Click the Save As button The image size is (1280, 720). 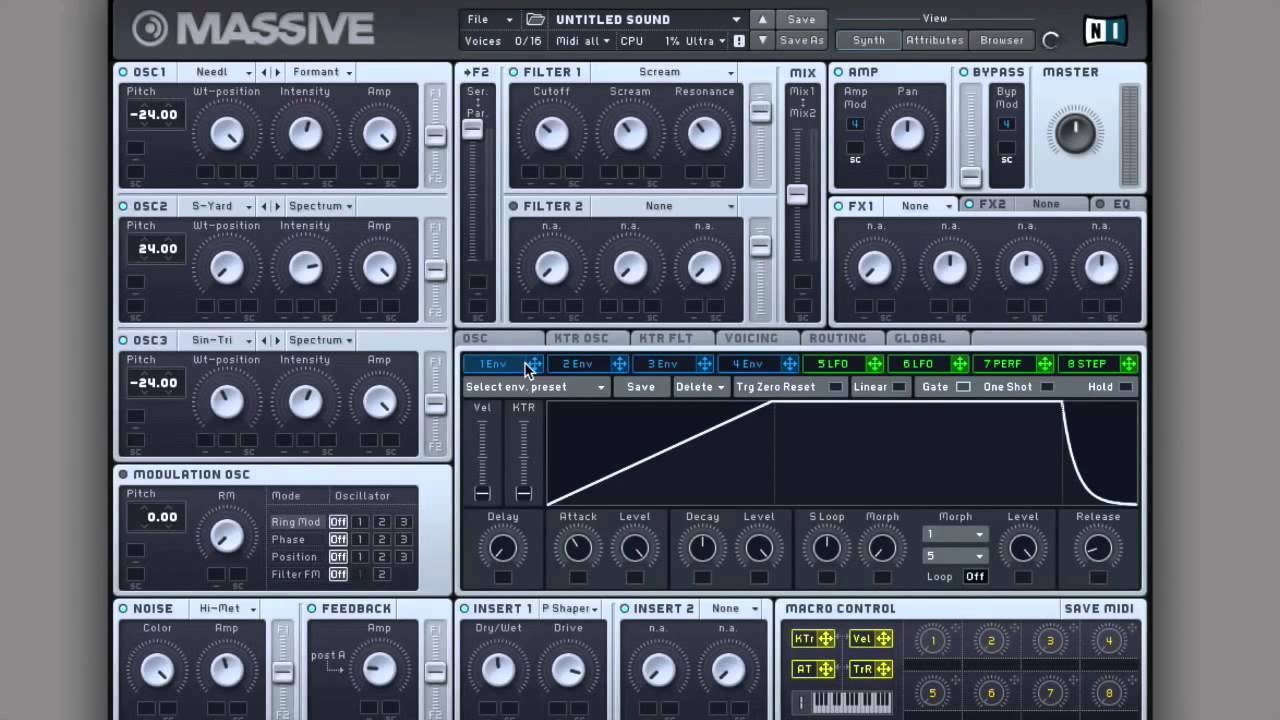[801, 41]
